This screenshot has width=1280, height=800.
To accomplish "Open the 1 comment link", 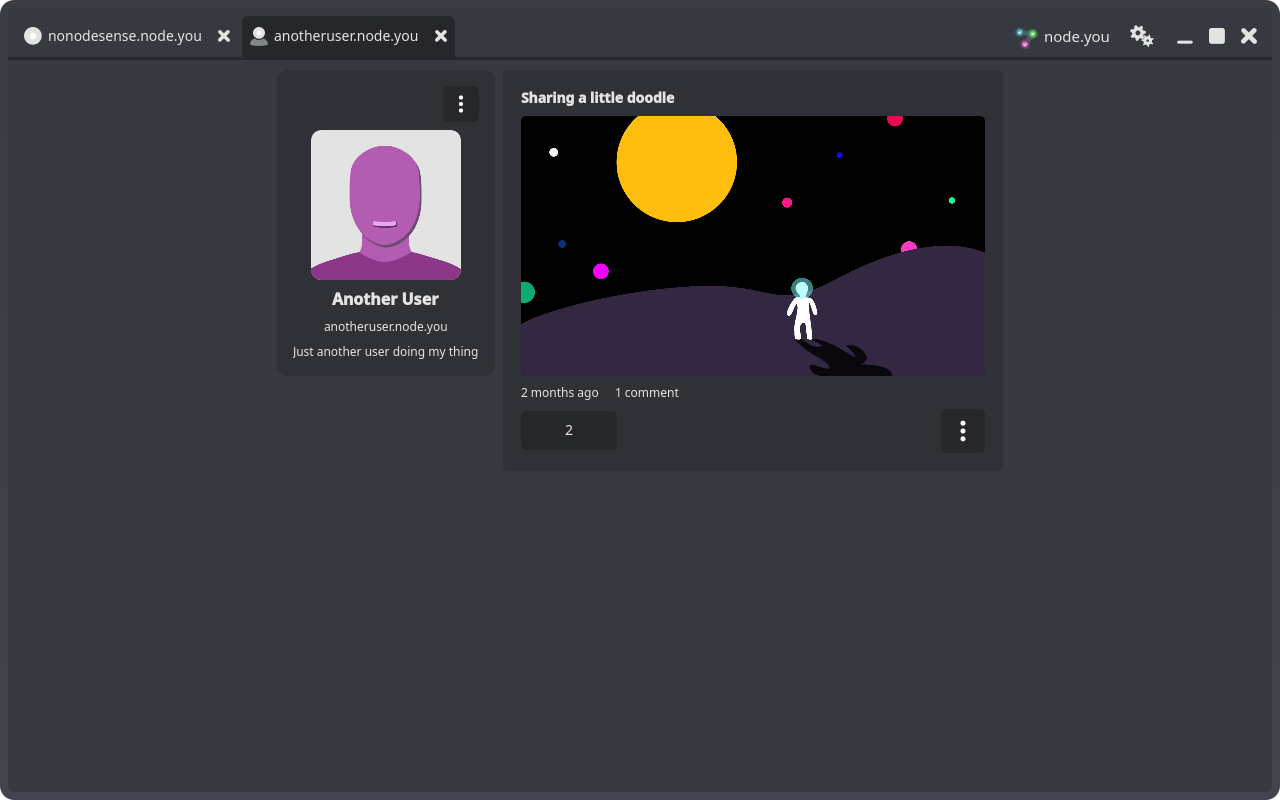I will coord(647,393).
